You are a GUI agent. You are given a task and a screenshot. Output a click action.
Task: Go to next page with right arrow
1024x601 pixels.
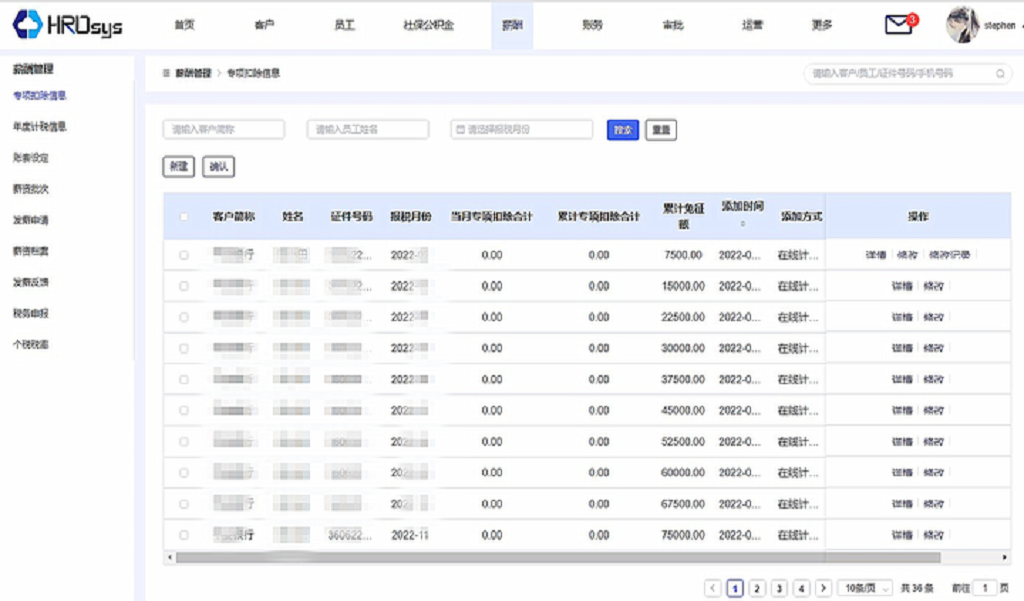[x=823, y=588]
